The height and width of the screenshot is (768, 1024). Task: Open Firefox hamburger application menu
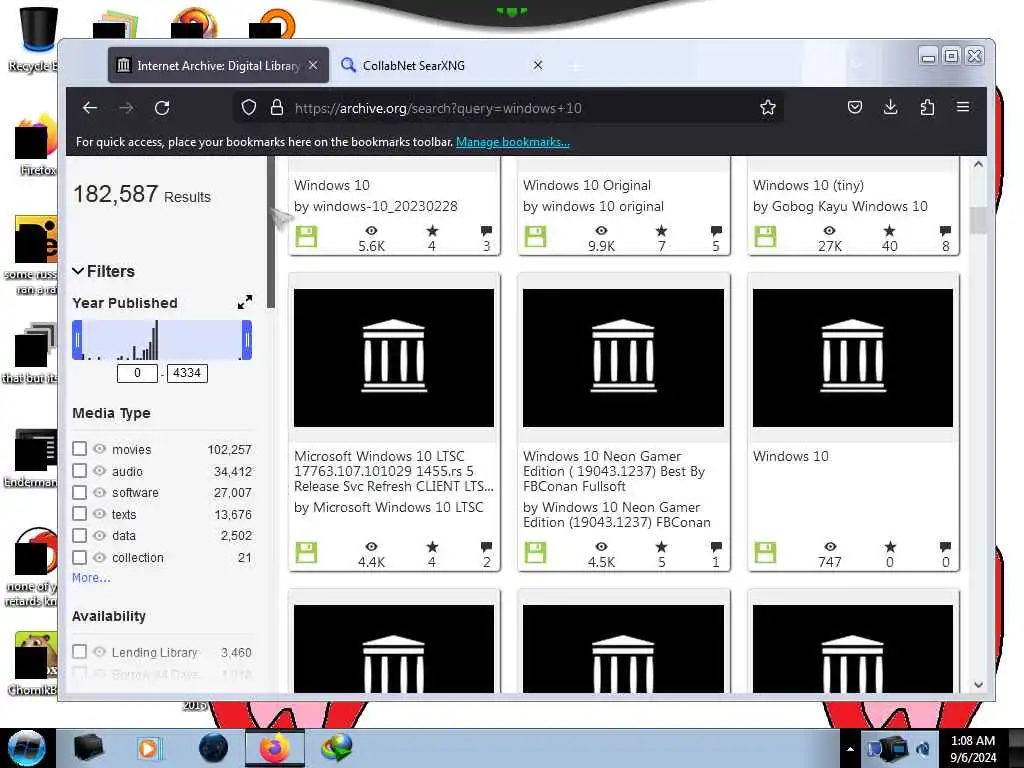click(x=963, y=106)
